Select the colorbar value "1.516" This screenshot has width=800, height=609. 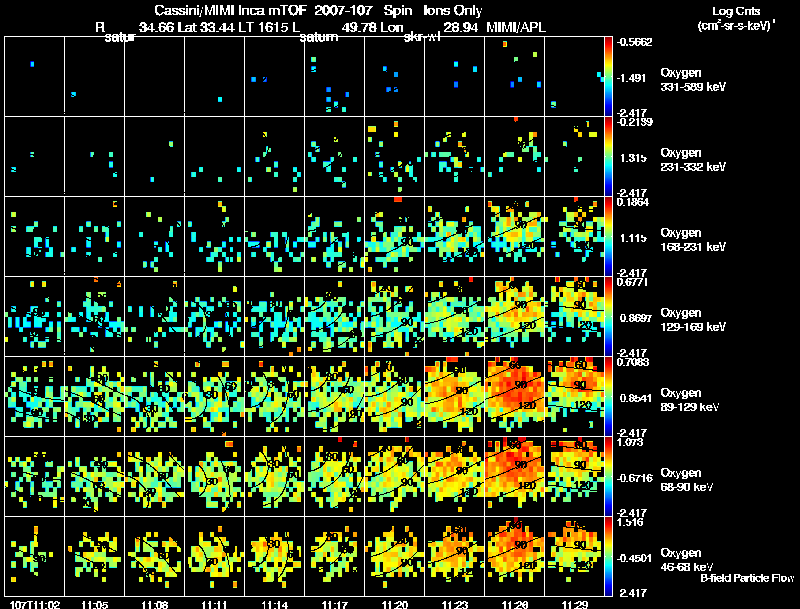point(630,522)
